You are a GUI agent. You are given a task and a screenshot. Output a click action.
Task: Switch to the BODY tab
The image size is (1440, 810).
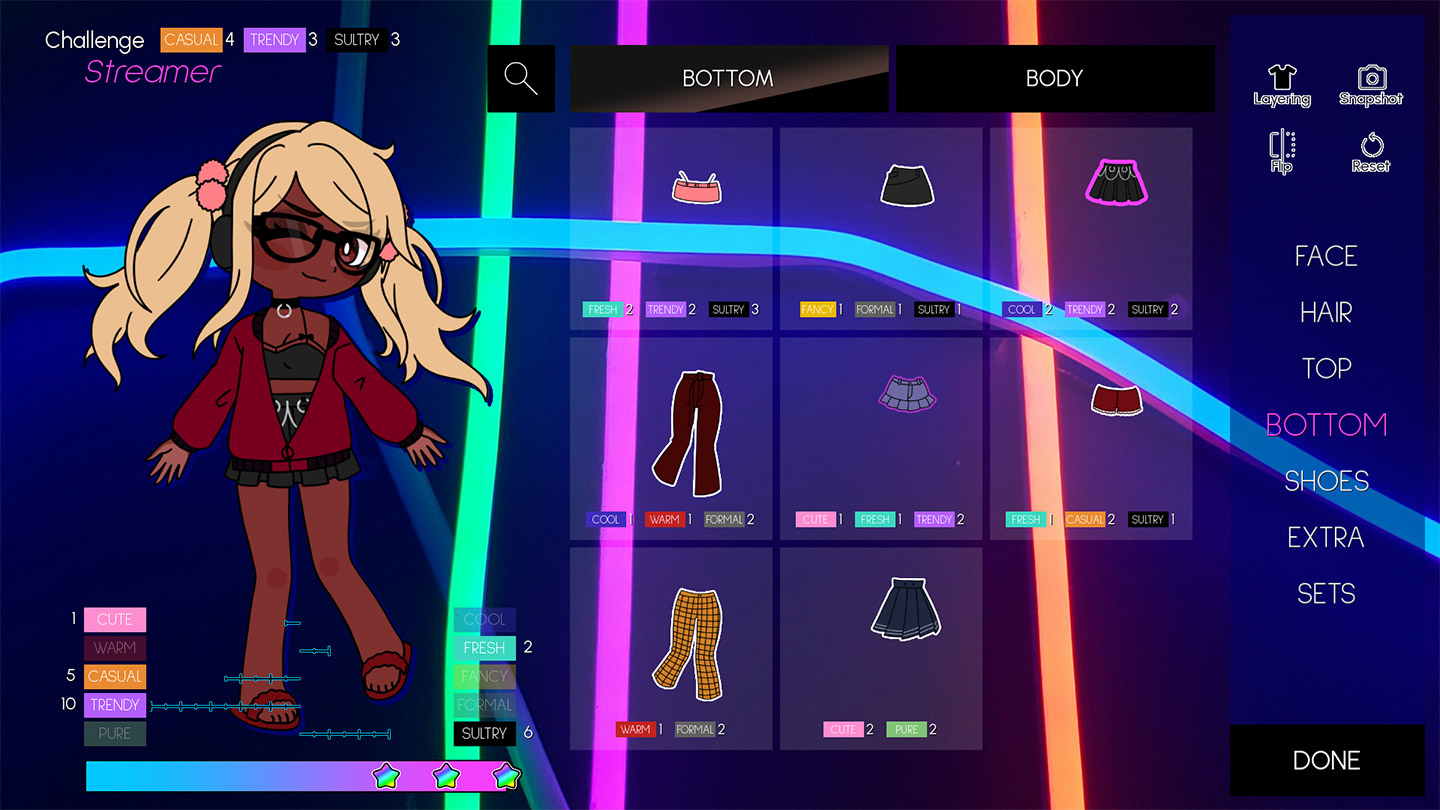point(1054,78)
